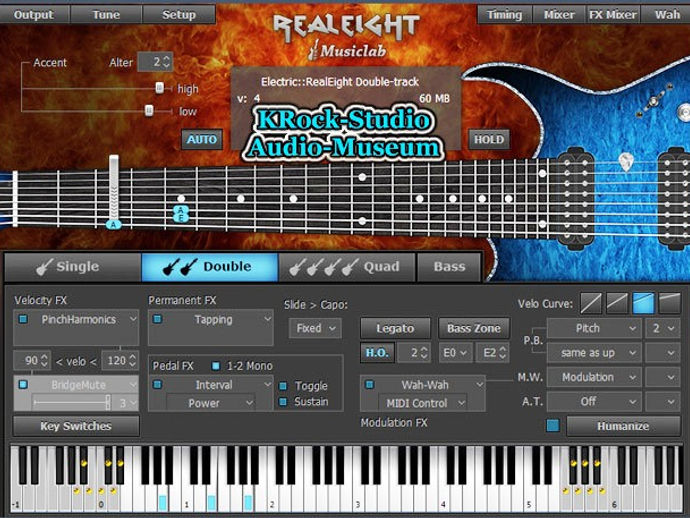690x518 pixels.
Task: Click the A E chord marker on fretboard
Action: click(x=181, y=214)
